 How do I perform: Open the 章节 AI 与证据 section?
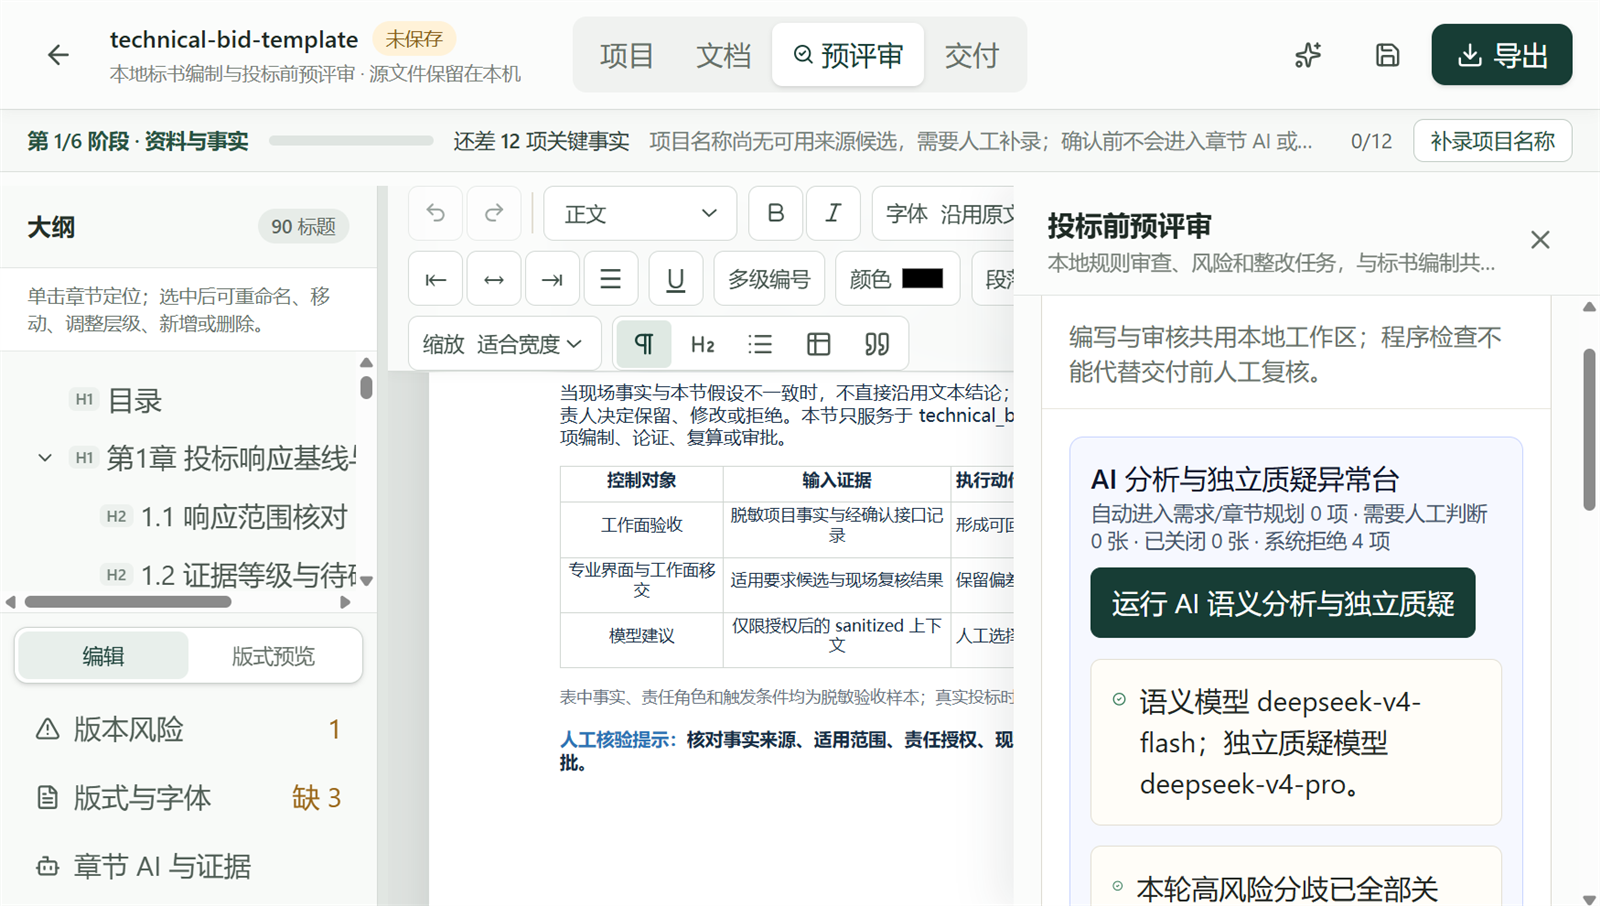click(188, 866)
